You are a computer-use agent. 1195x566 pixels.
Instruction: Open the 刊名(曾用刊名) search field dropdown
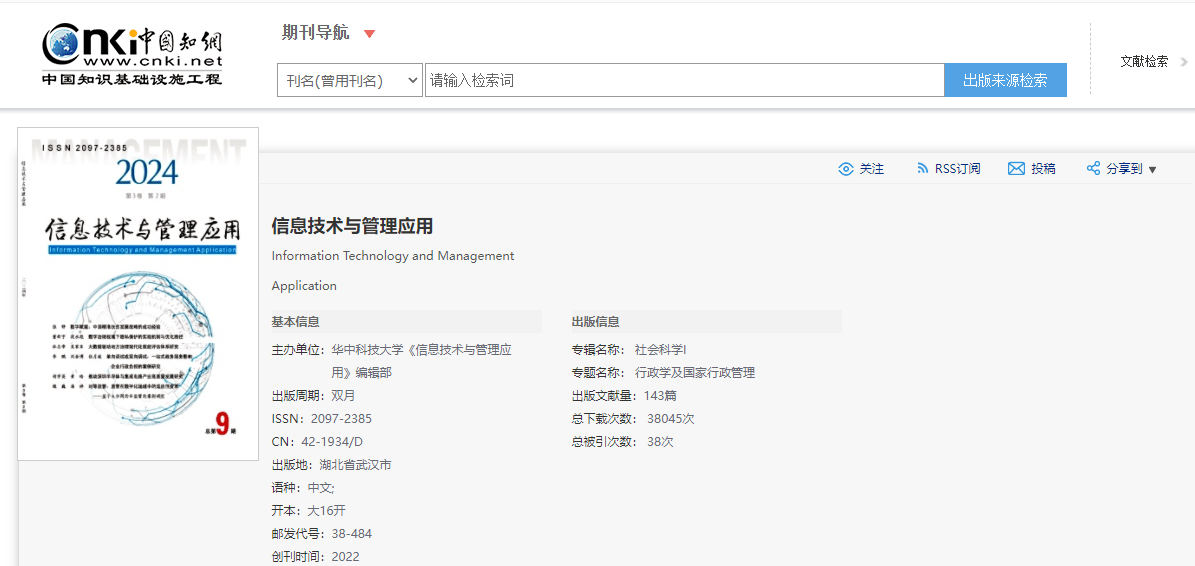tap(350, 80)
